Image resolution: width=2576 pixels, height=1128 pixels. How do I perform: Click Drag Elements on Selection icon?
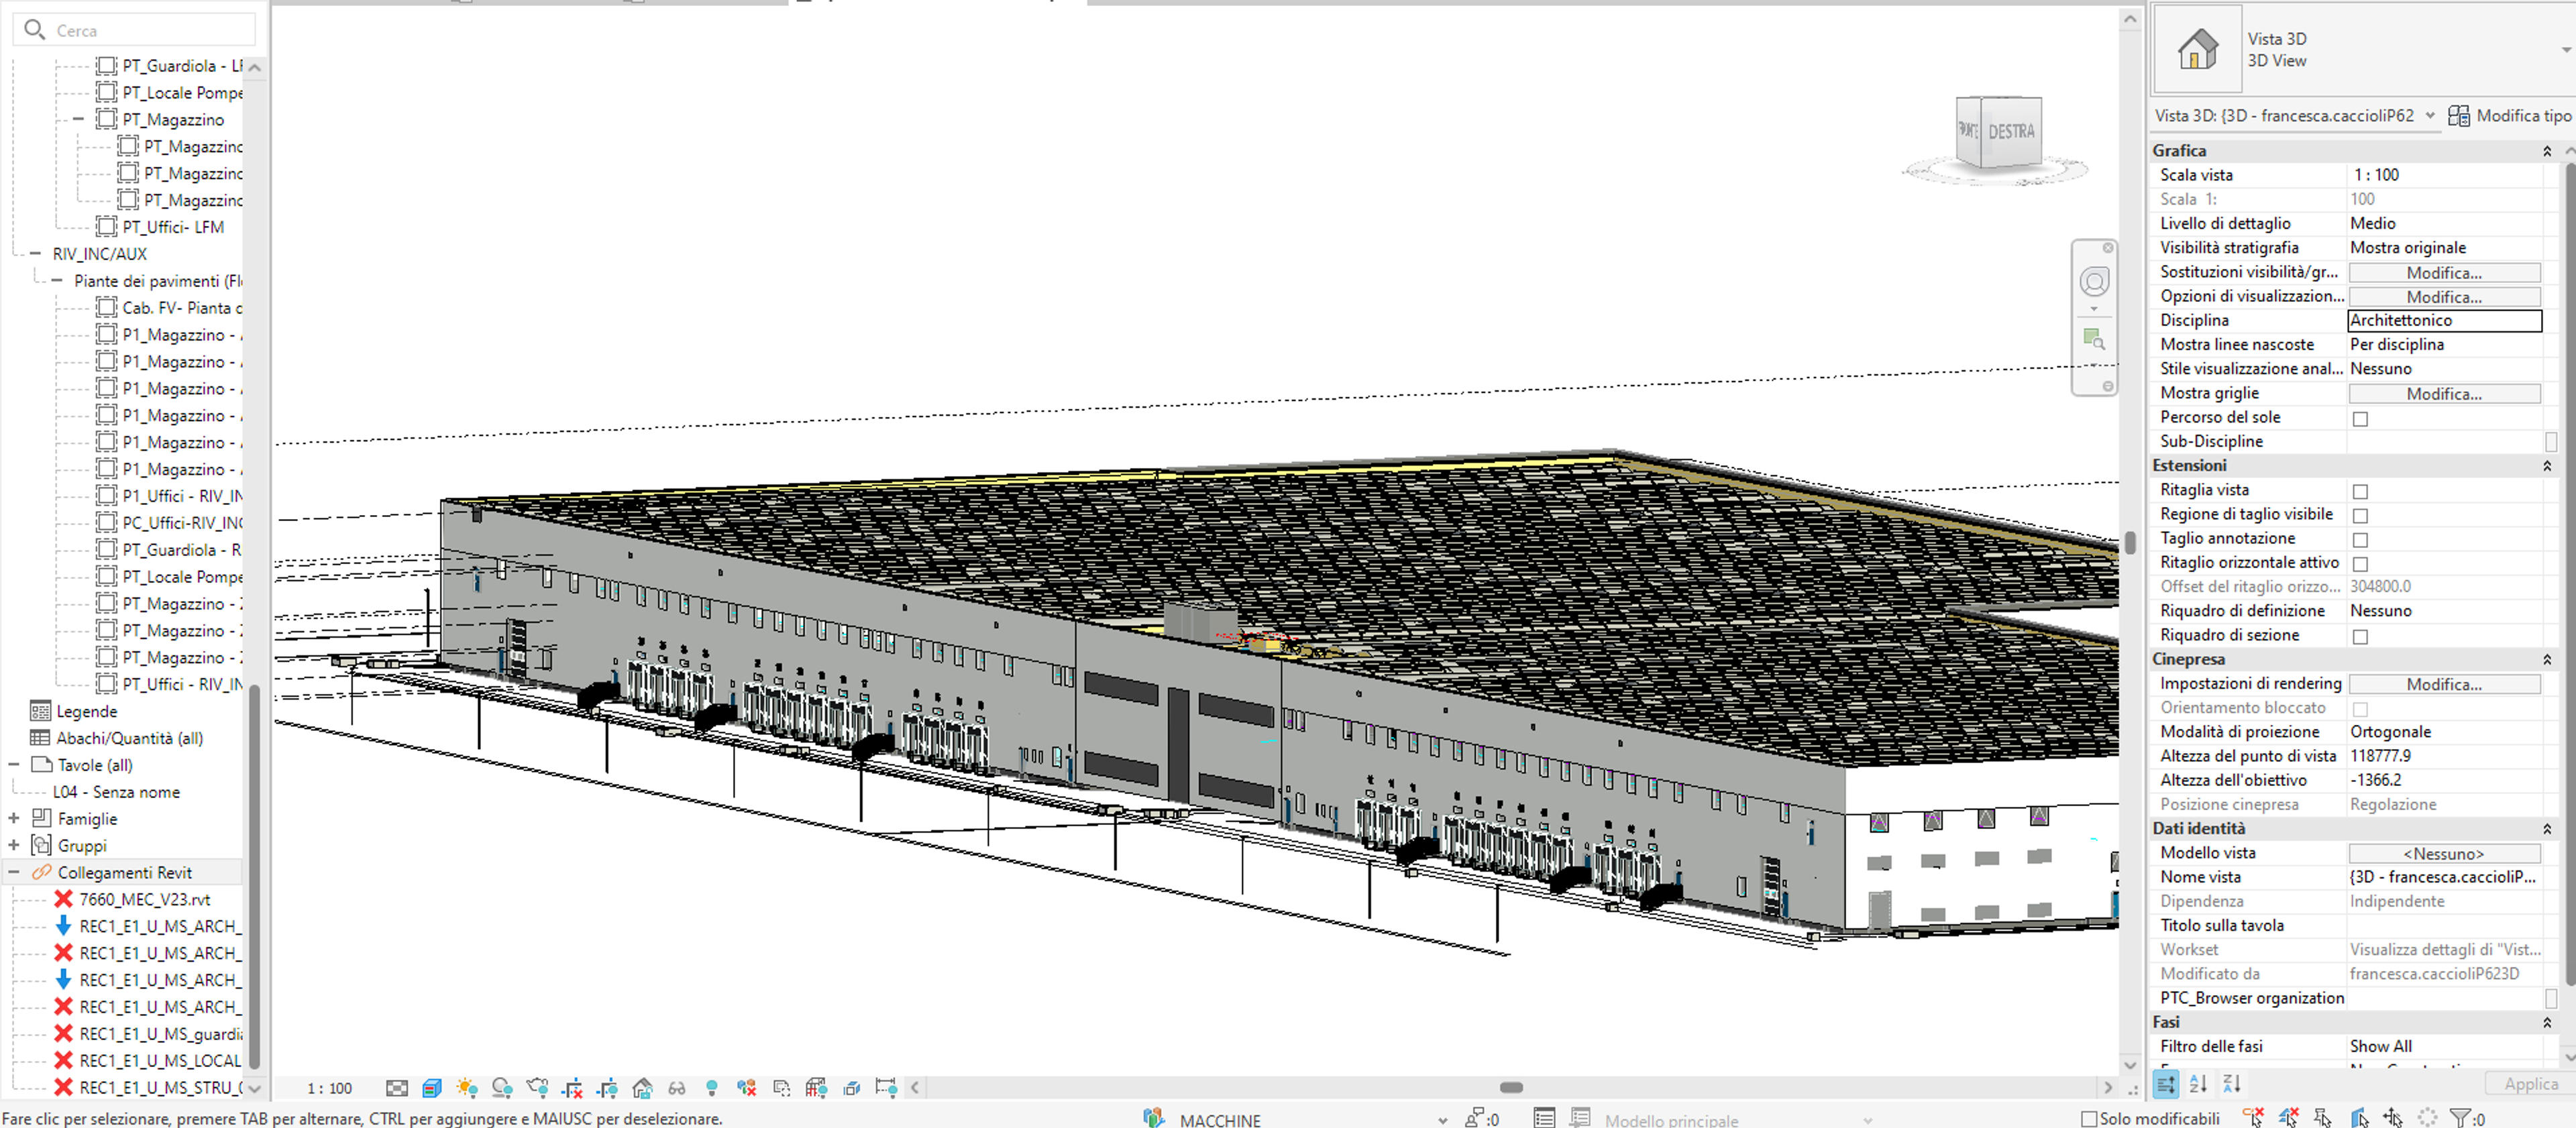click(2393, 1118)
